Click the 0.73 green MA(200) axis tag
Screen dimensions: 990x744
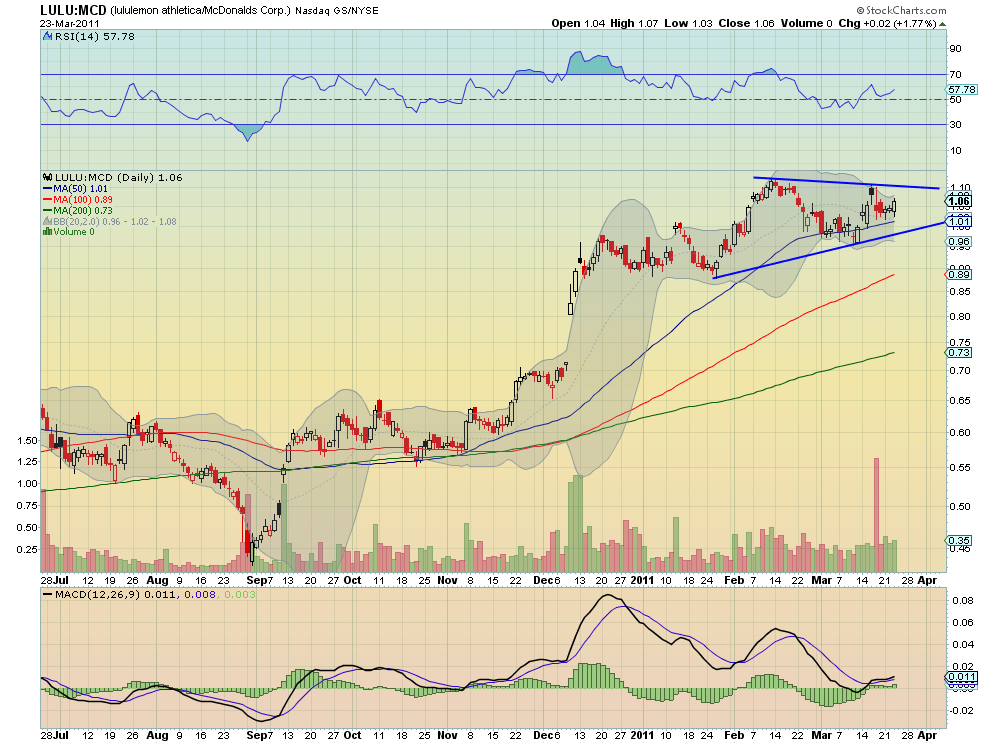959,352
